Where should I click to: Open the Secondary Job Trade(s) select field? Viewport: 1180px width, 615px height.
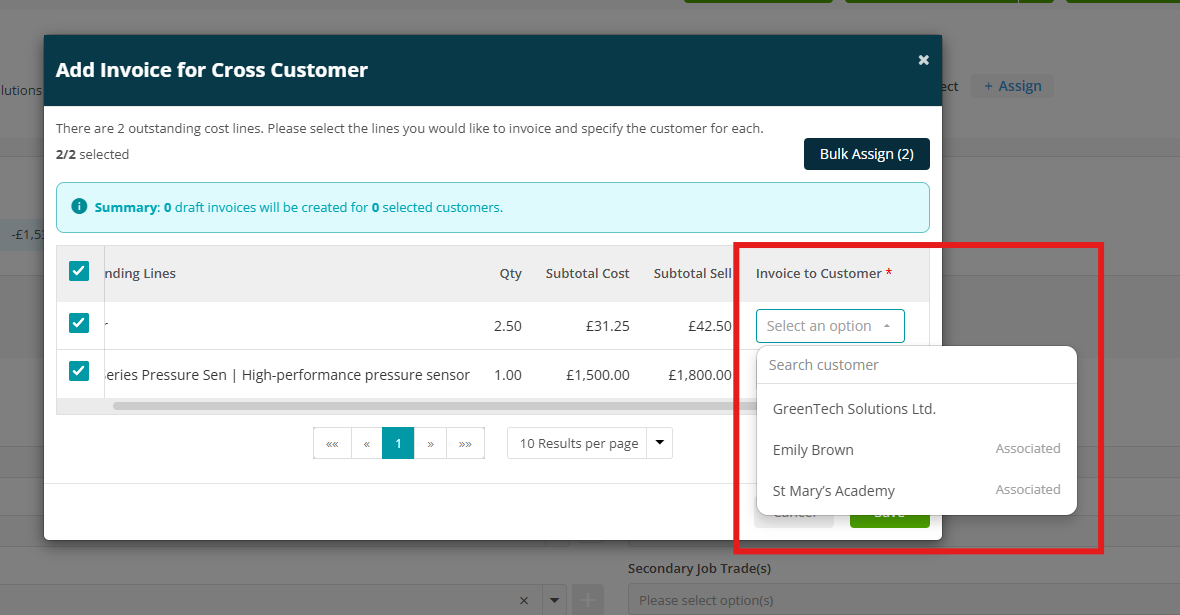[903, 600]
